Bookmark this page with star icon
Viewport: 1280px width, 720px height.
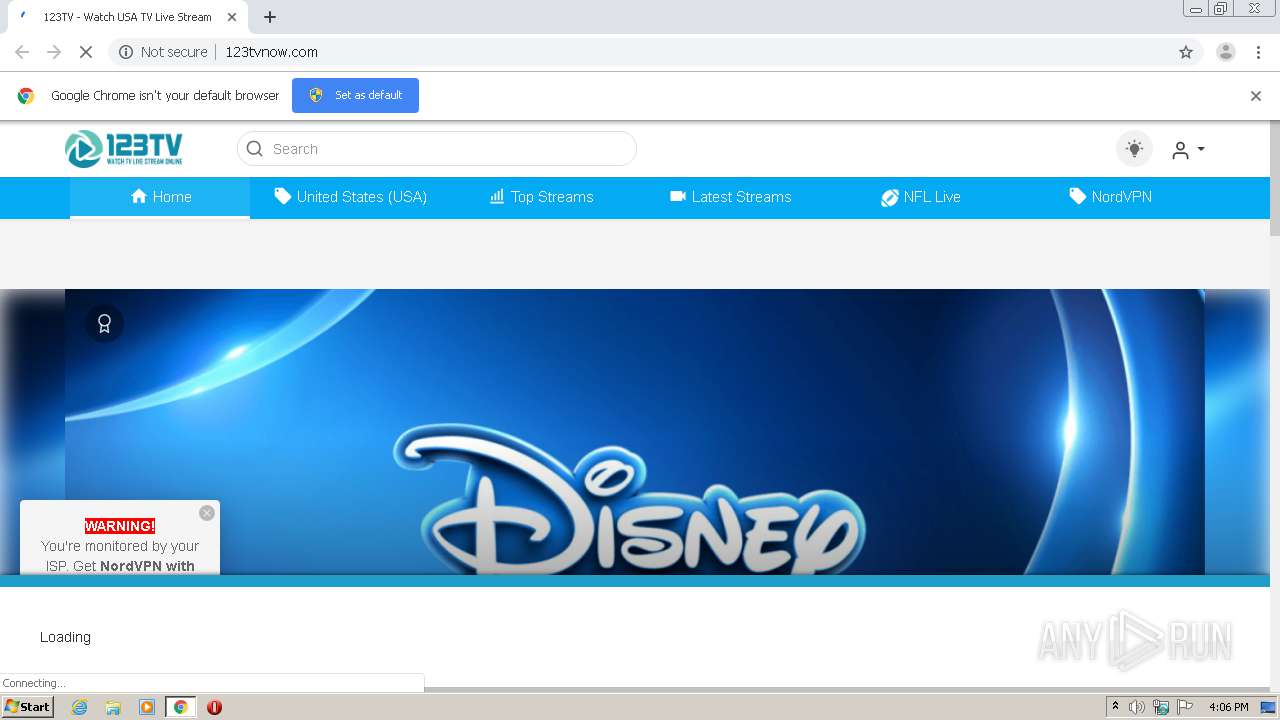1186,52
